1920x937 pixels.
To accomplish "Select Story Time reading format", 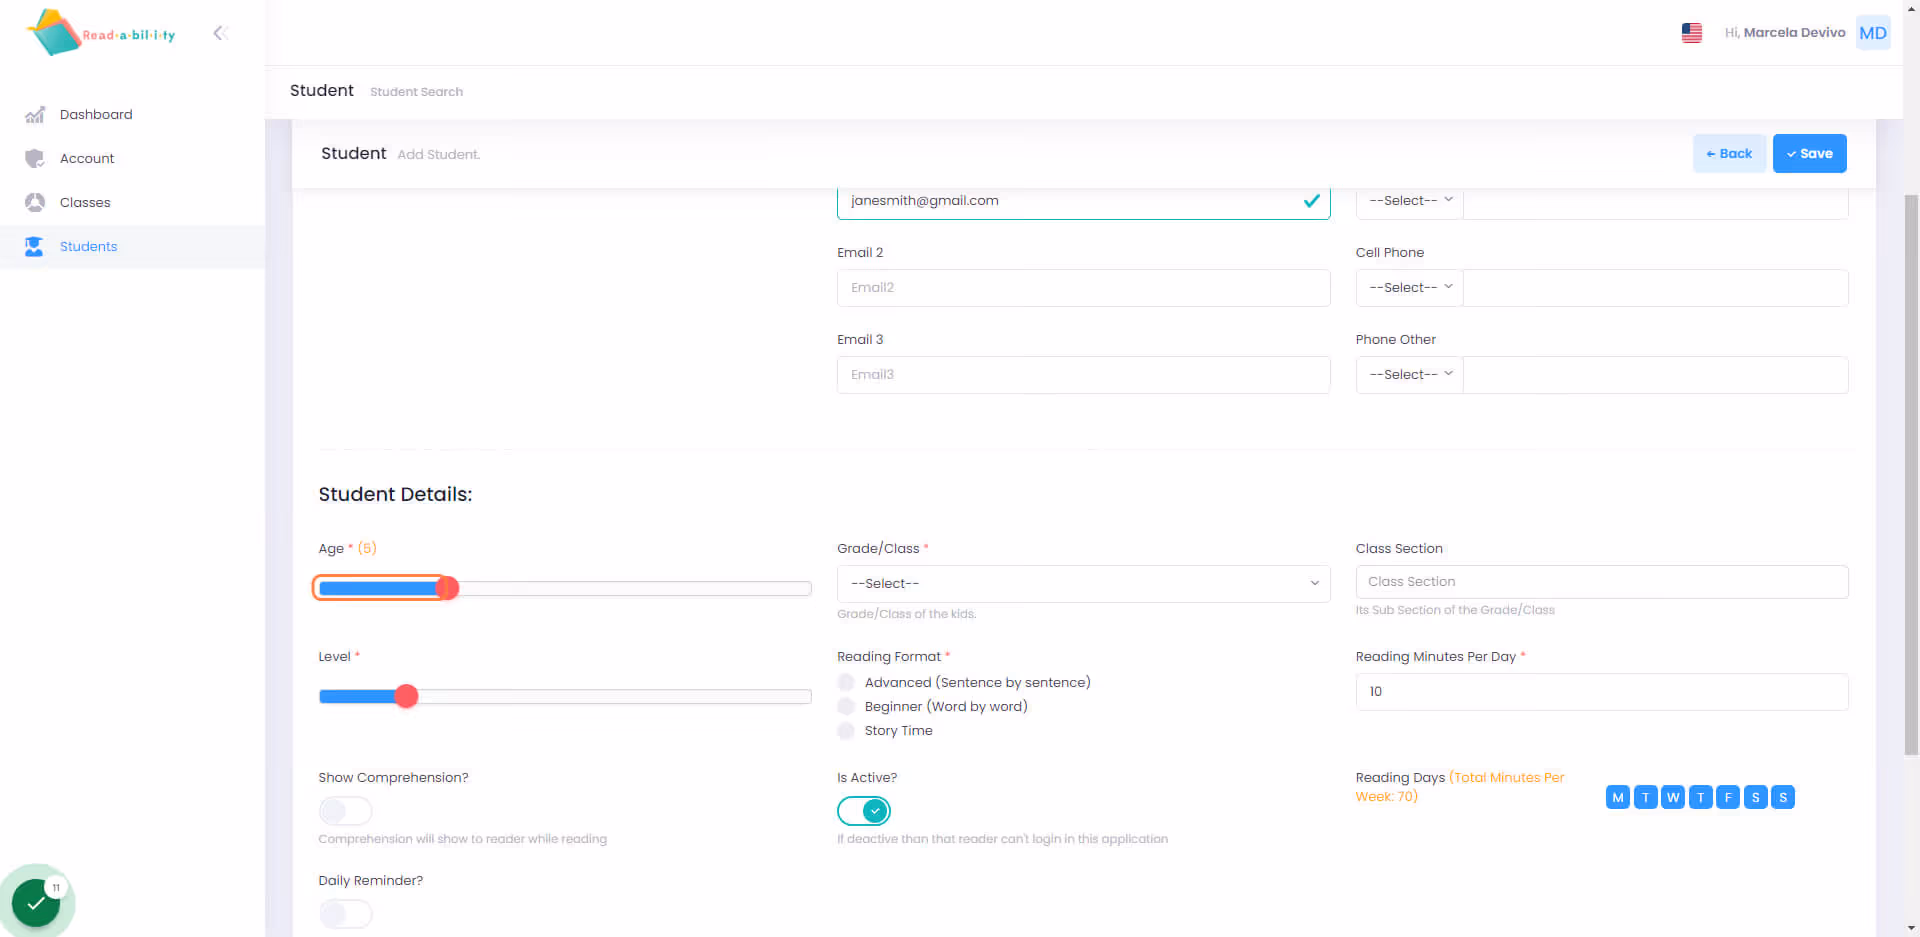I will pyautogui.click(x=847, y=730).
